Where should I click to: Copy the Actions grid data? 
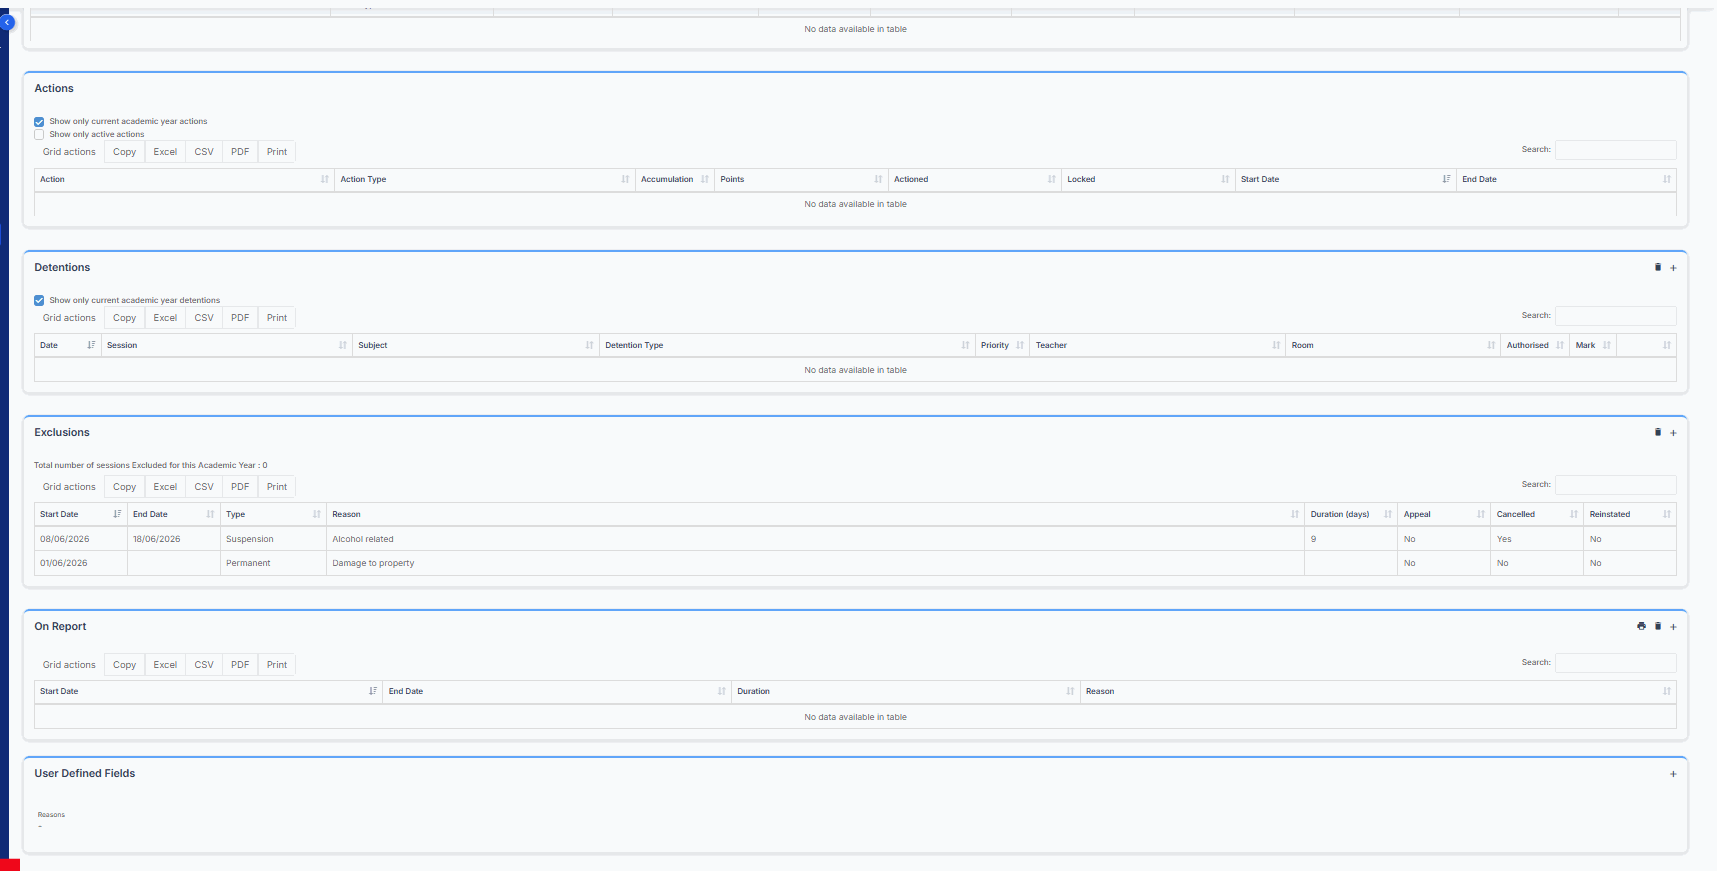[124, 152]
